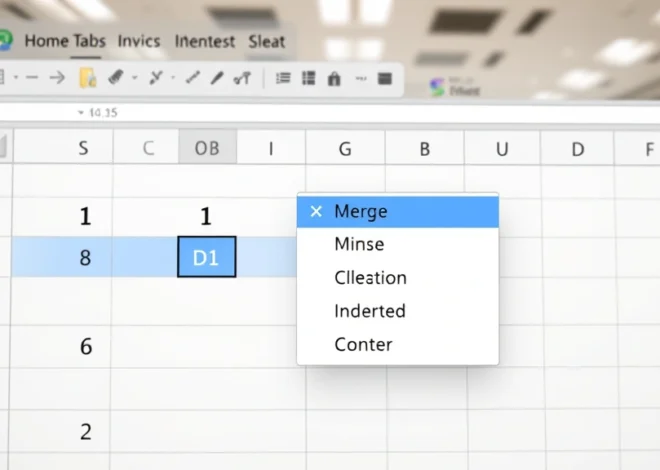The width and height of the screenshot is (660, 470).
Task: Click the cell with 1 under S column
Action: click(x=62, y=217)
